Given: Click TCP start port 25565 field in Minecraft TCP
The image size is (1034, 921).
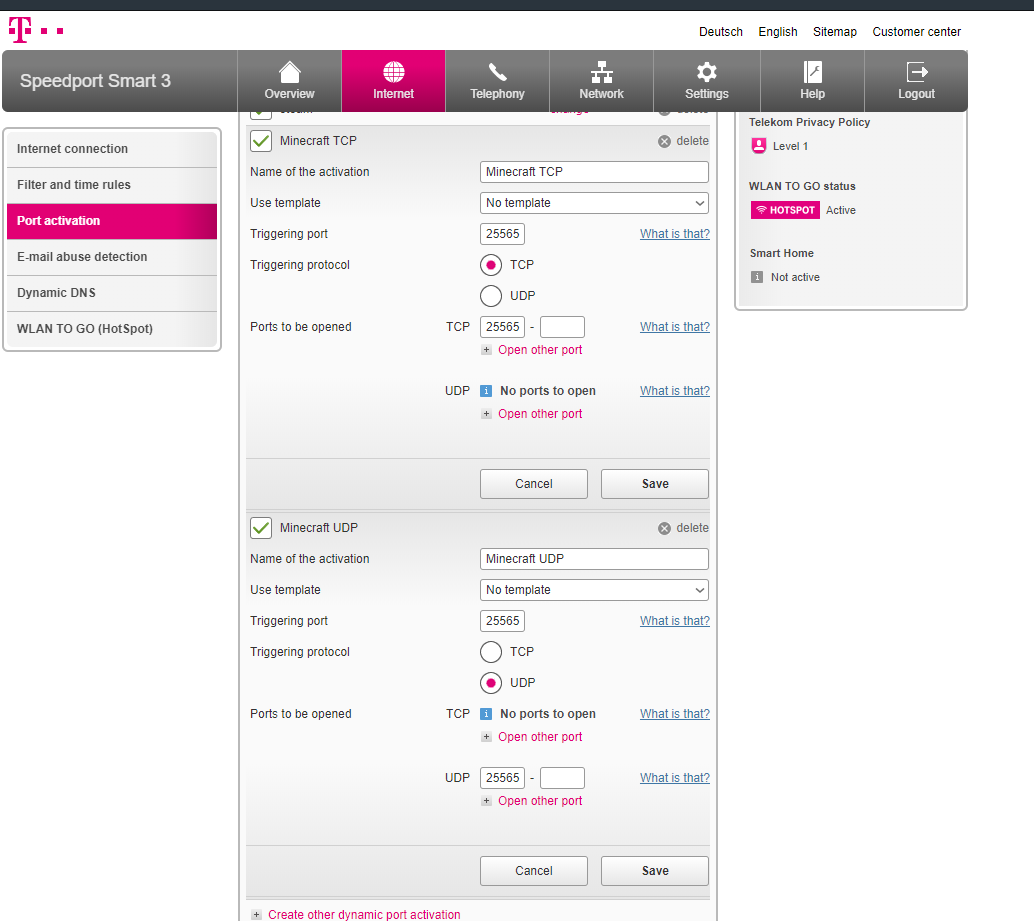Looking at the screenshot, I should 502,327.
